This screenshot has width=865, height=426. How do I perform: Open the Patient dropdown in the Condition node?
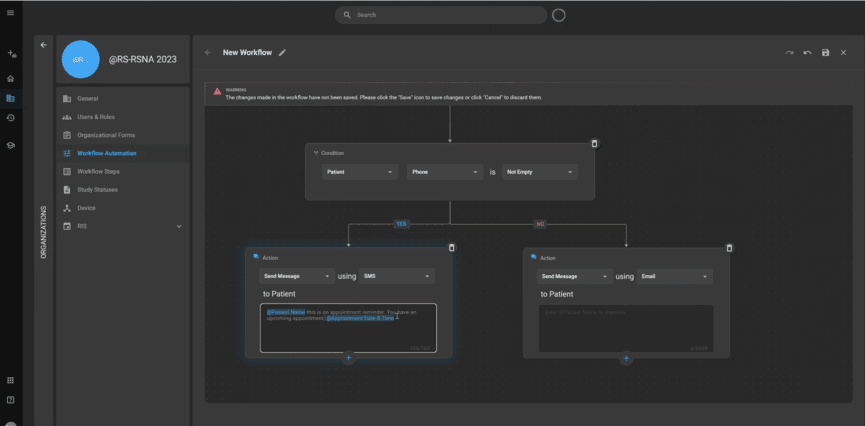[x=360, y=172]
